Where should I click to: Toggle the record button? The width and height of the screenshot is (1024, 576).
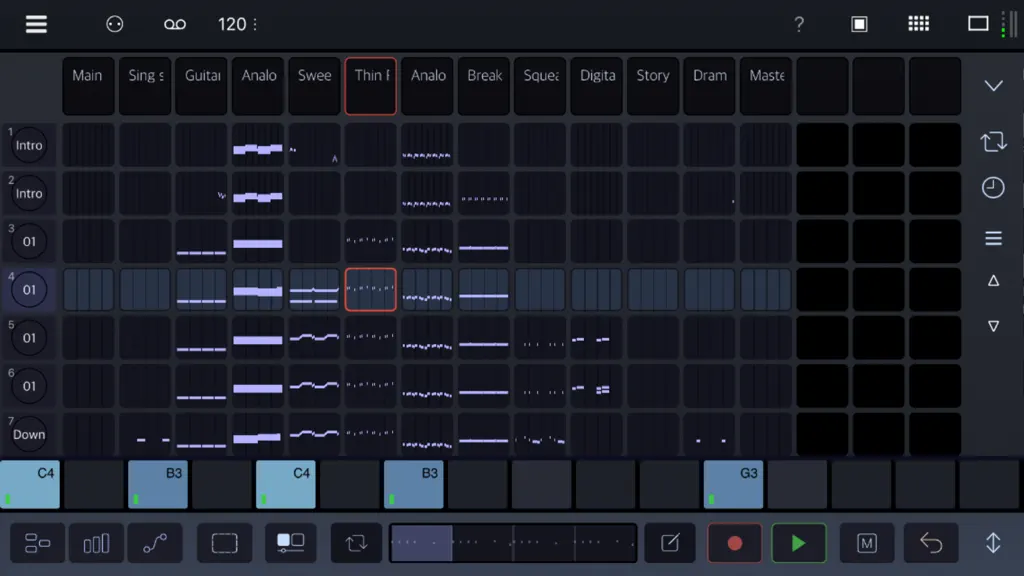734,543
